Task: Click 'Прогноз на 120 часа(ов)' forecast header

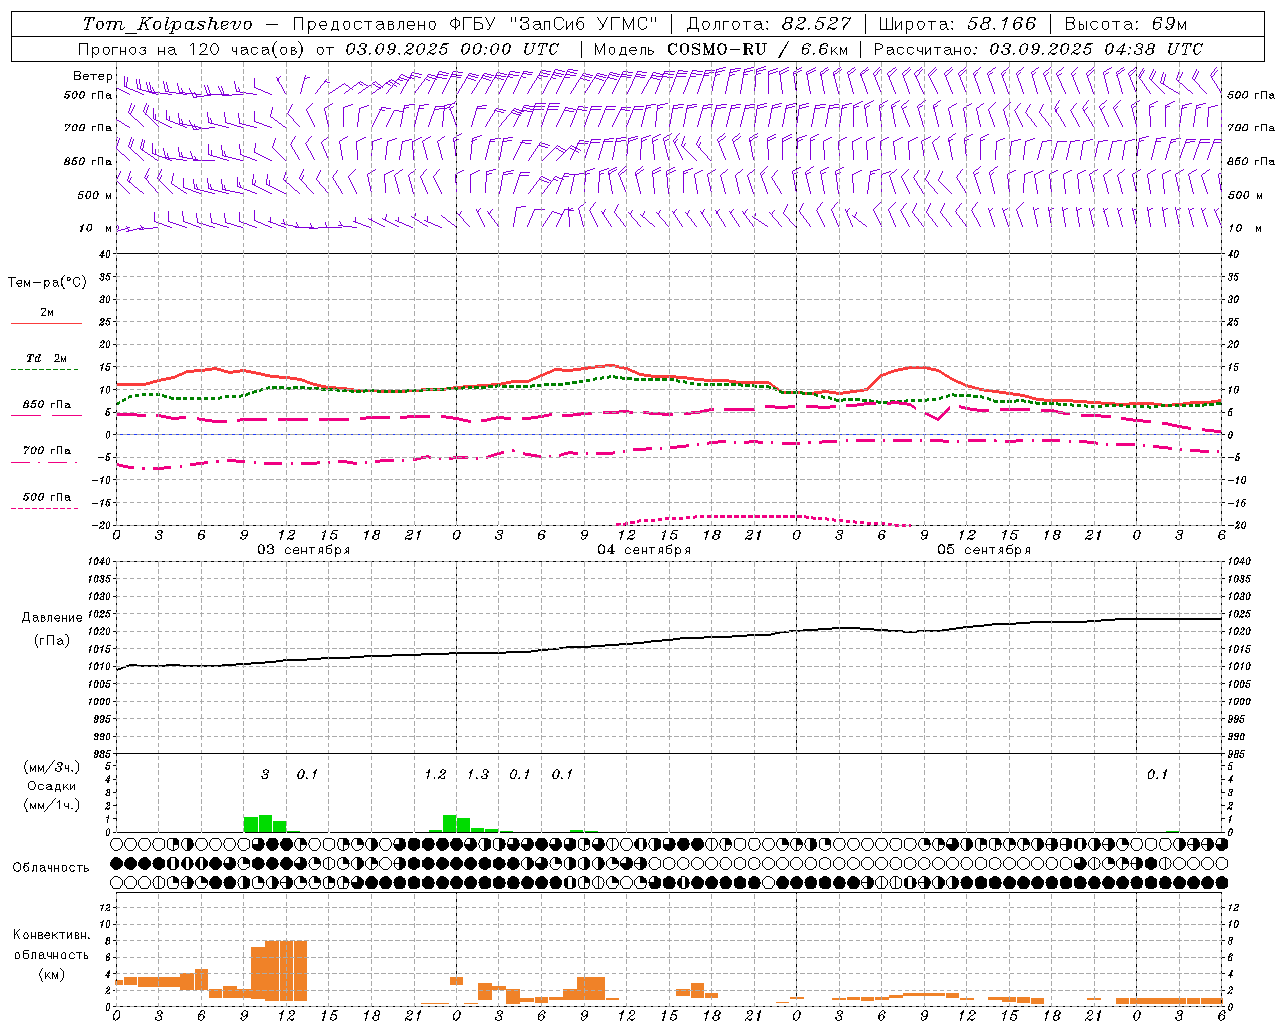Action: tap(193, 49)
